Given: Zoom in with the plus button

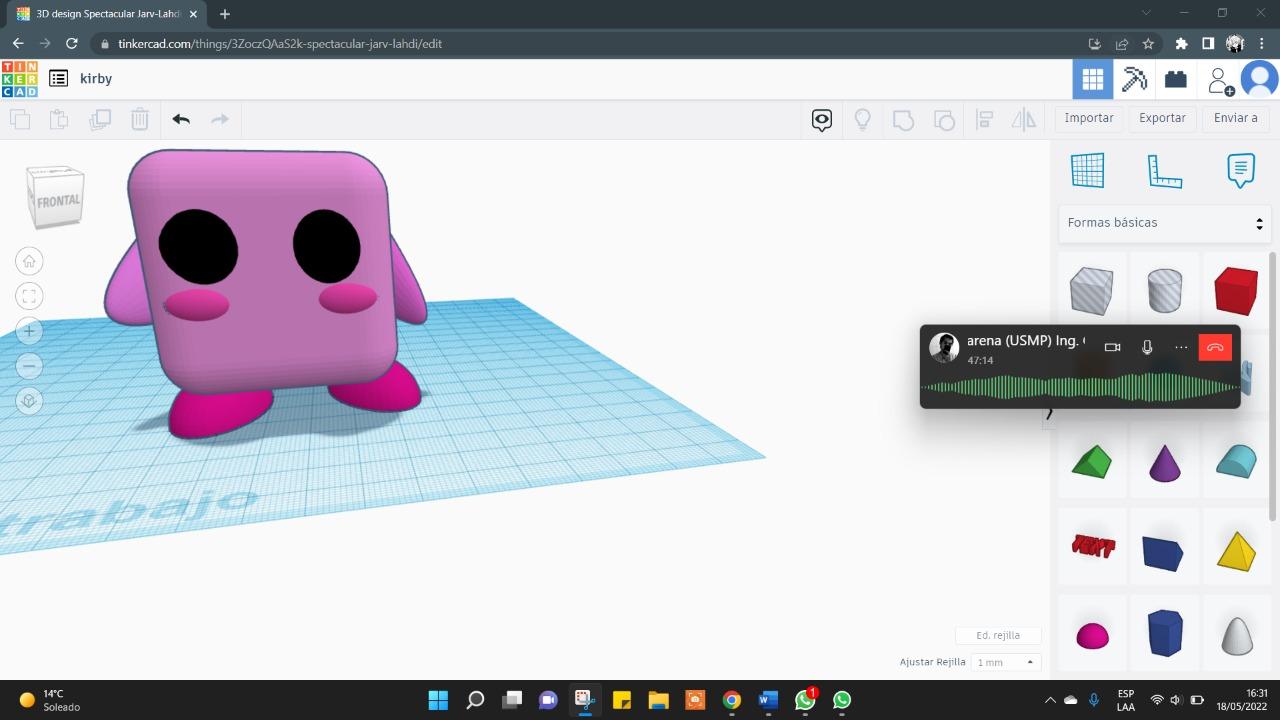Looking at the screenshot, I should coord(29,331).
